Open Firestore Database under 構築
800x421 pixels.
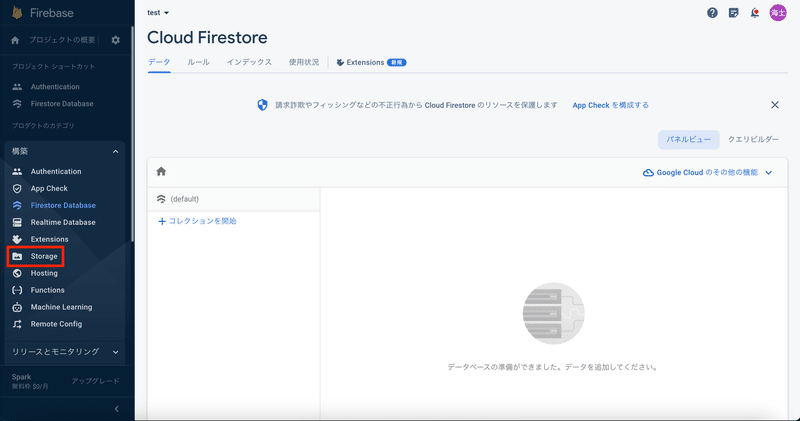point(63,205)
